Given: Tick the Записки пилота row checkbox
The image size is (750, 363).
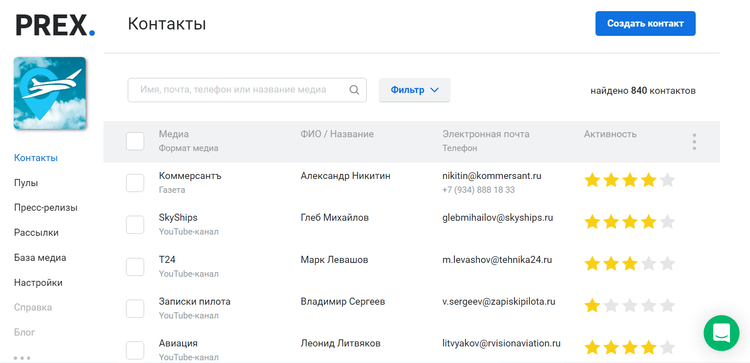Looking at the screenshot, I should pos(135,308).
